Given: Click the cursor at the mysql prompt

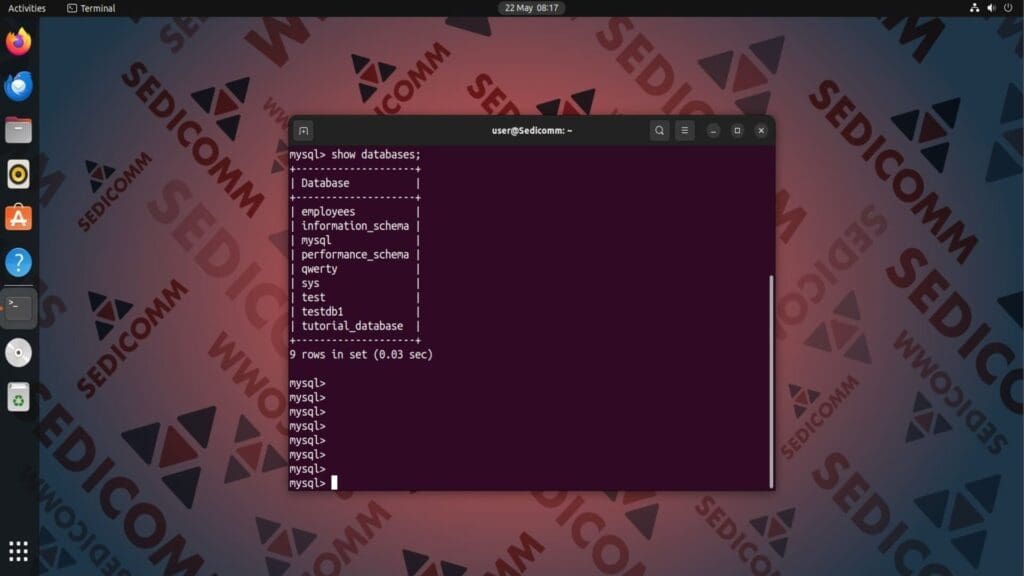Looking at the screenshot, I should pyautogui.click(x=332, y=482).
